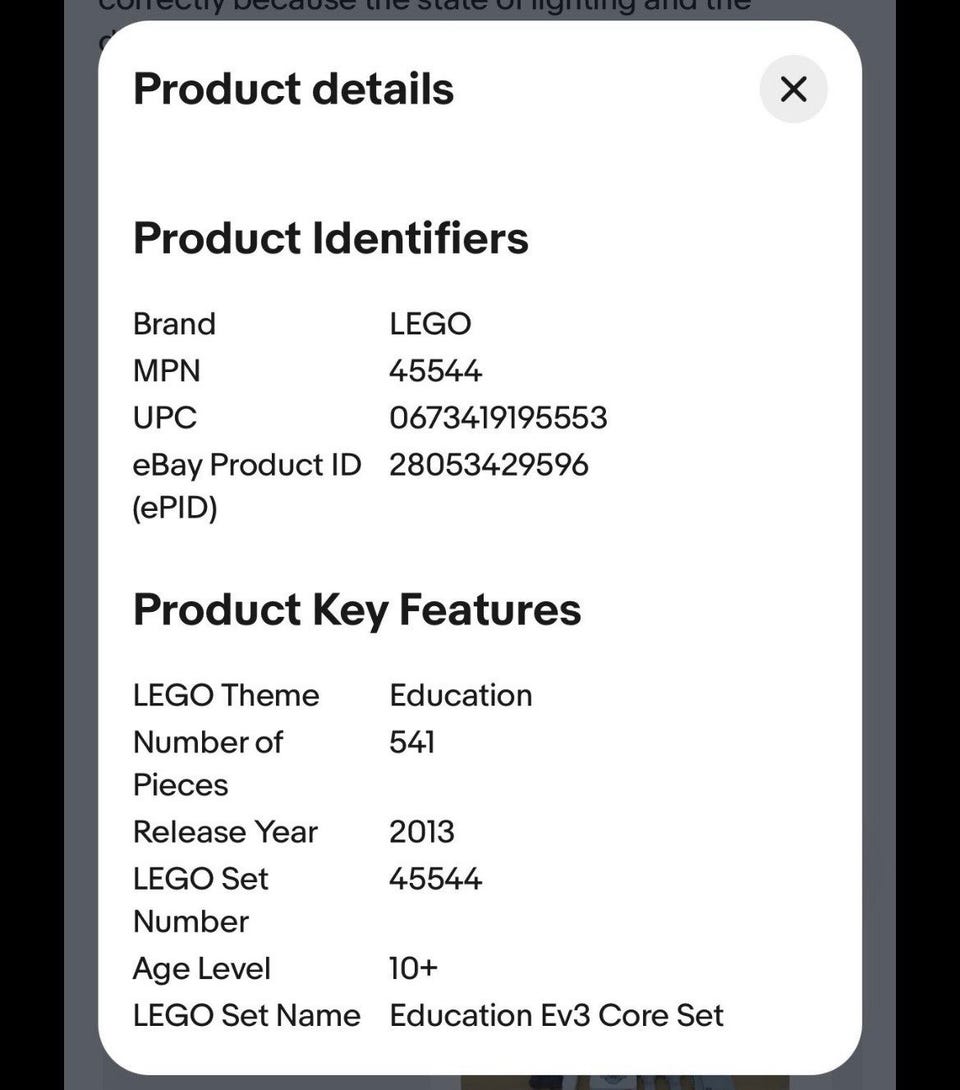The height and width of the screenshot is (1090, 960).
Task: Select the Brand value LEGO
Action: pos(430,324)
